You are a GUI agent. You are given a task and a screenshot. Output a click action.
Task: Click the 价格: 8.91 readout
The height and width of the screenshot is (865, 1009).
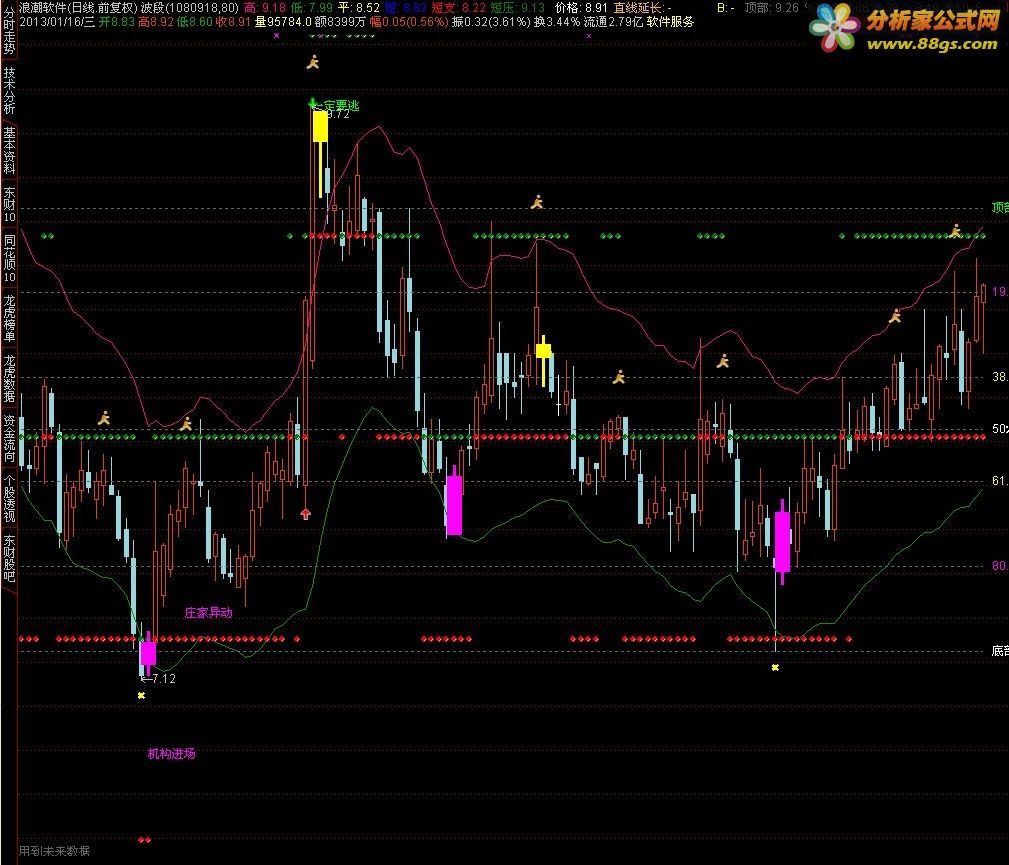click(581, 8)
